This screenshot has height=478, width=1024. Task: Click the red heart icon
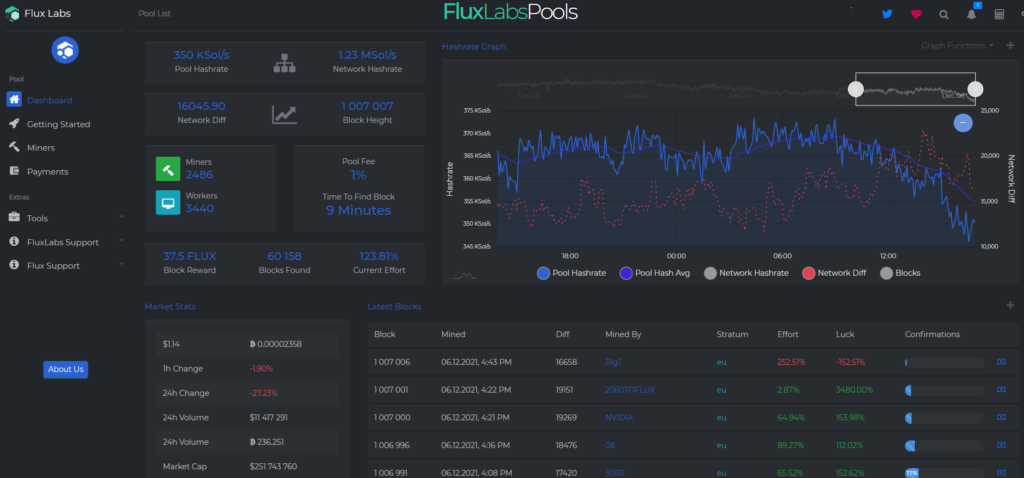[916, 14]
